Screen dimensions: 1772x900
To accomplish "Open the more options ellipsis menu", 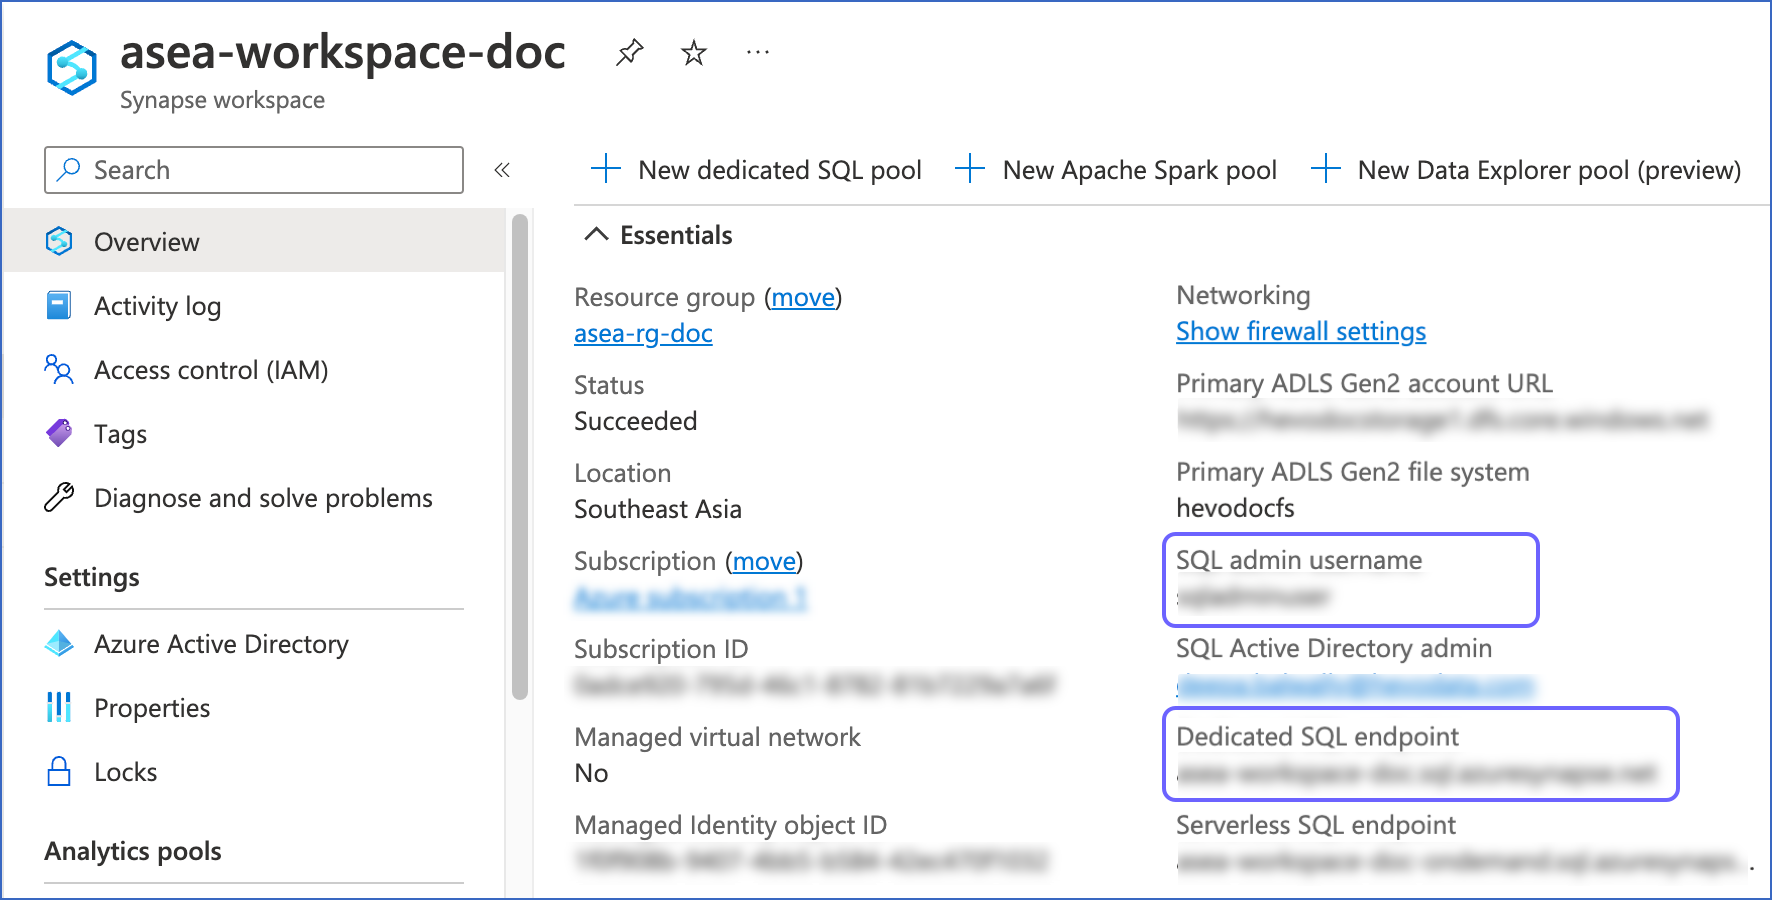I will pyautogui.click(x=758, y=52).
